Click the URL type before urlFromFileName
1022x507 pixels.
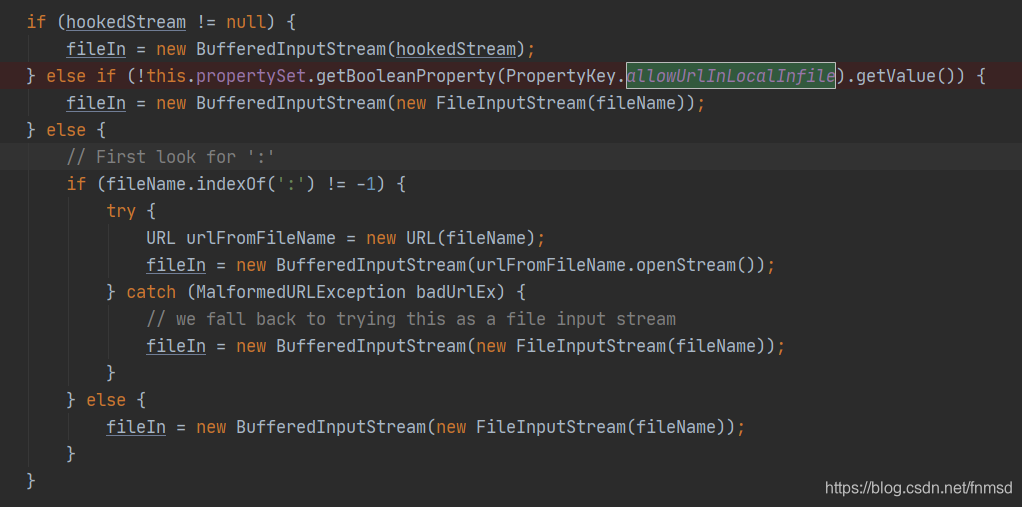point(161,238)
